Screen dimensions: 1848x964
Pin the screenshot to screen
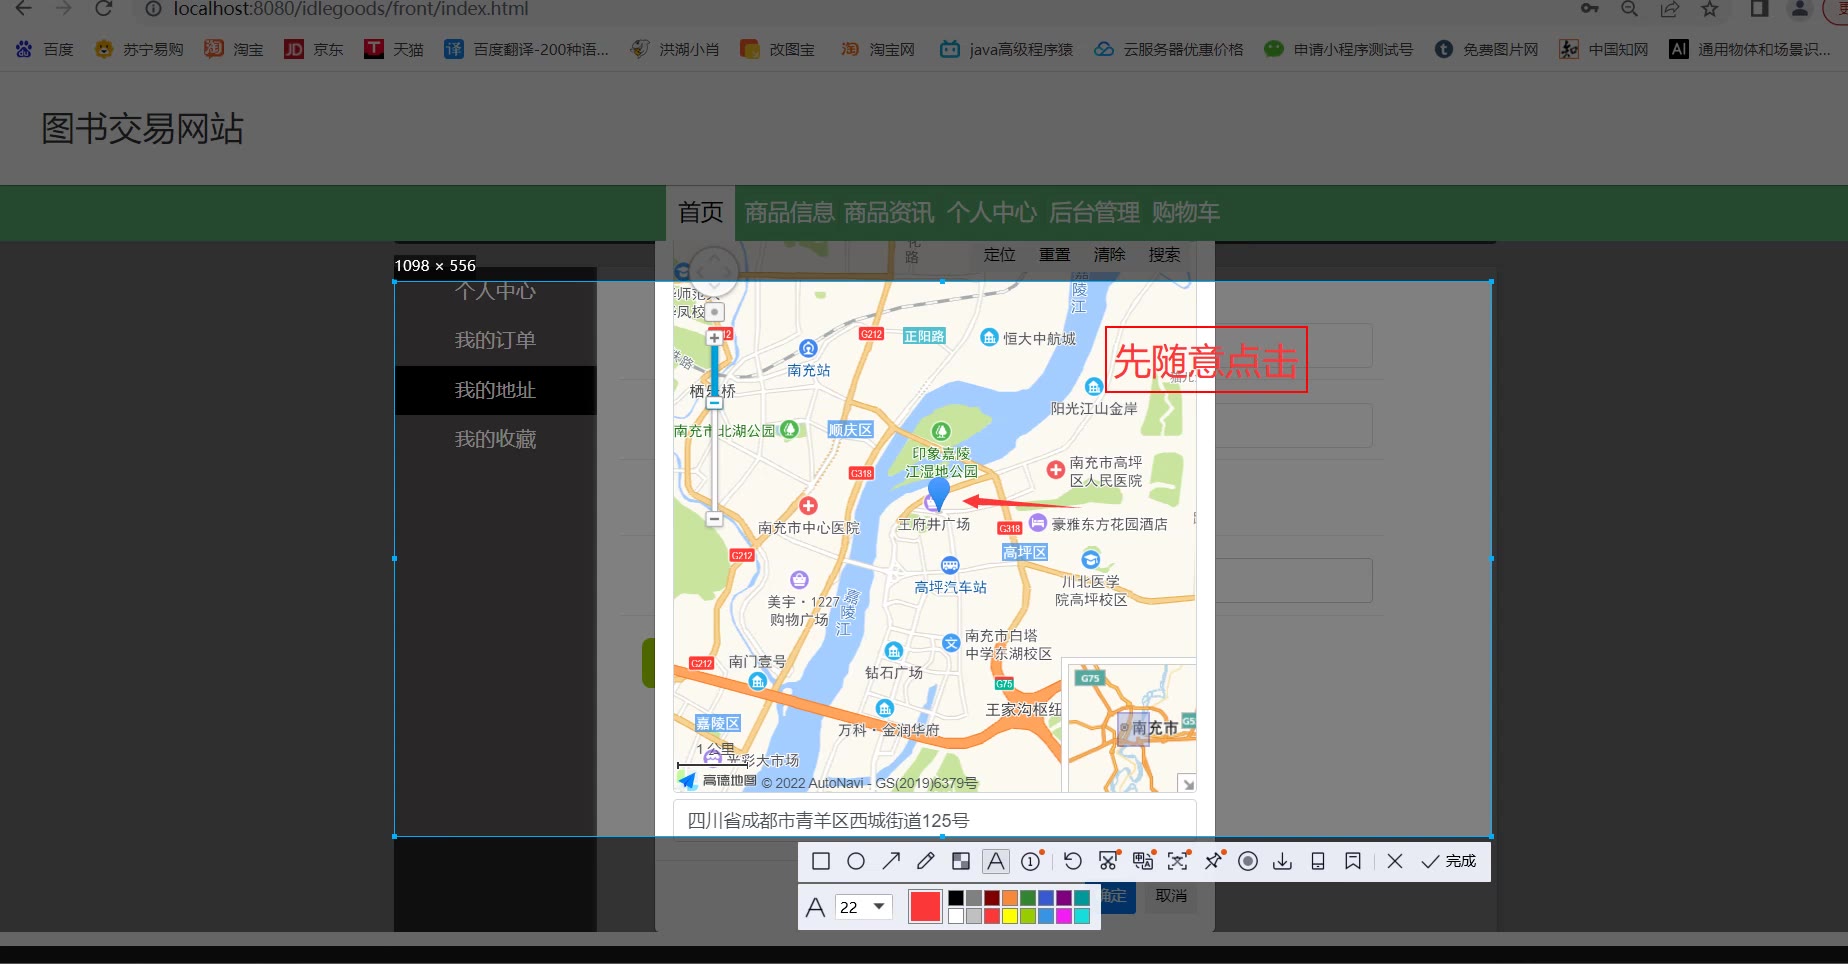[x=1214, y=861]
